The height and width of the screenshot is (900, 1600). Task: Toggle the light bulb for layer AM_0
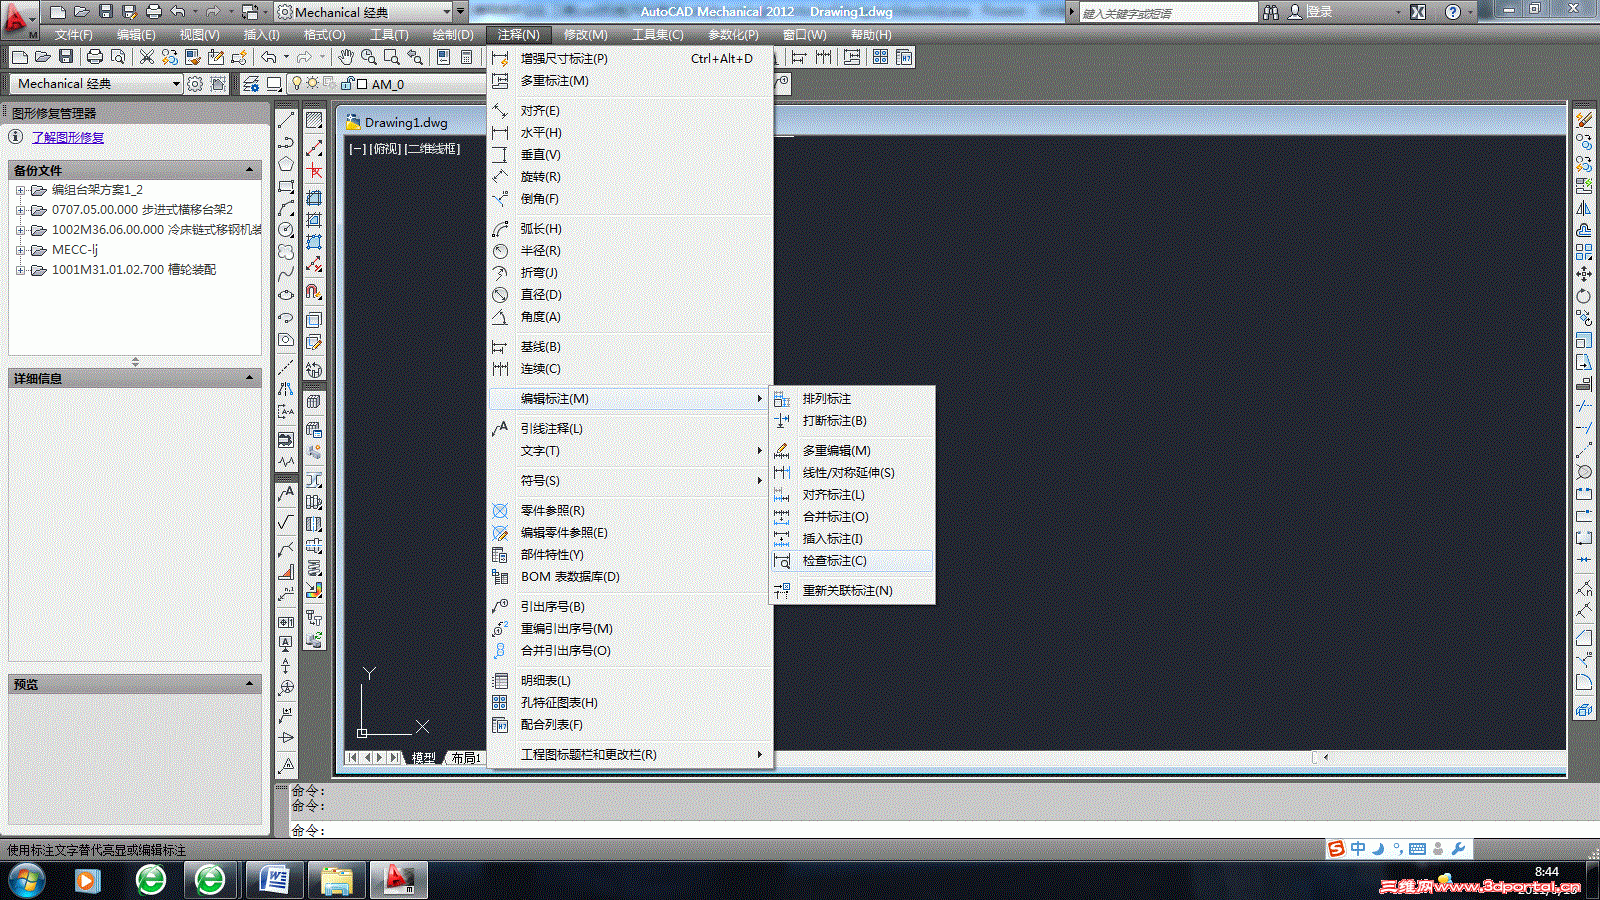(297, 84)
